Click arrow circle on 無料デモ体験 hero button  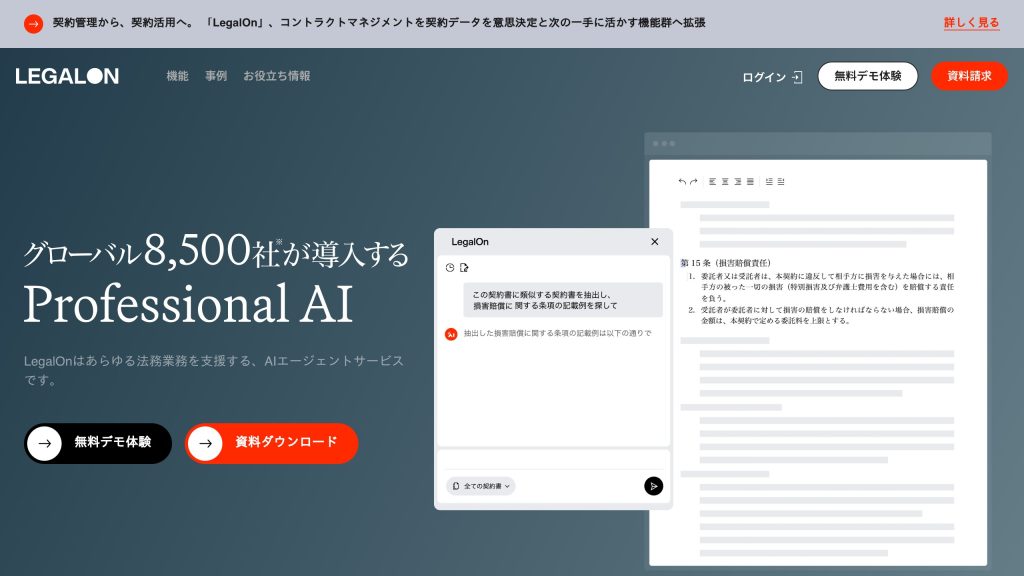[44, 443]
